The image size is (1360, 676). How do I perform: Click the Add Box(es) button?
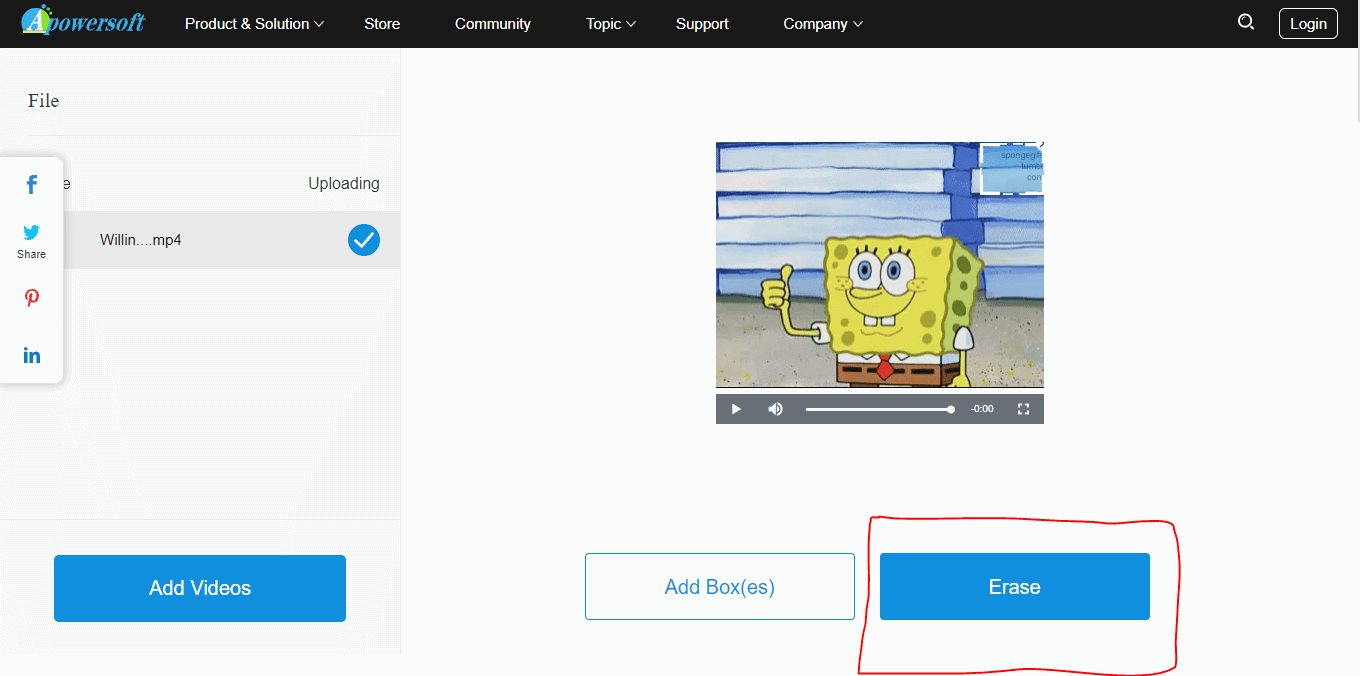(719, 586)
